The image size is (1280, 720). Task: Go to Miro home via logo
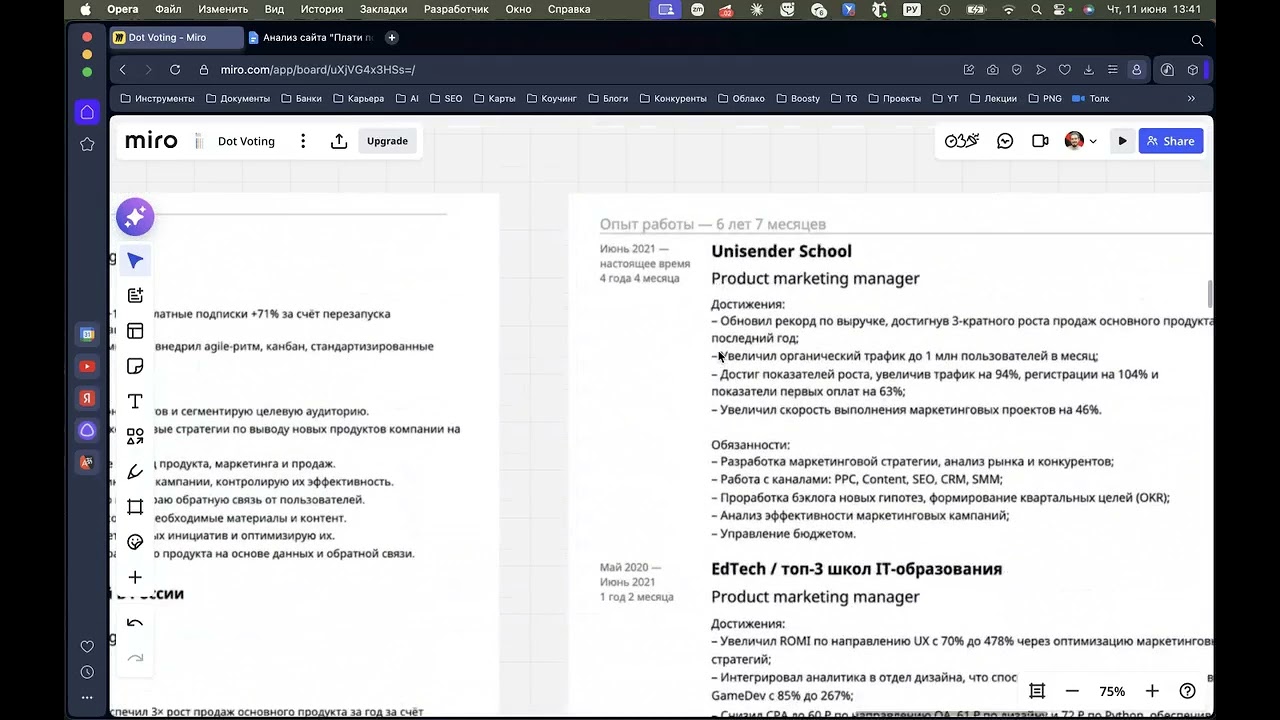click(x=151, y=141)
